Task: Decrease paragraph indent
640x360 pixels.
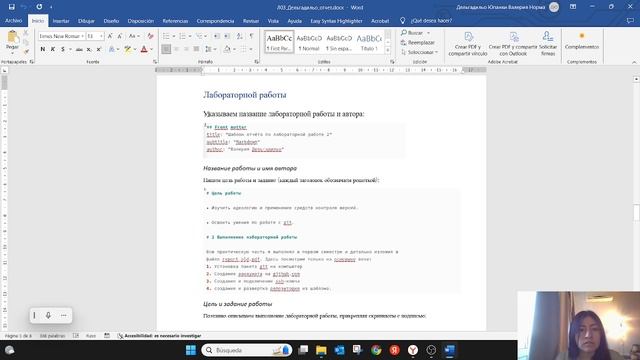Action: [x=216, y=36]
